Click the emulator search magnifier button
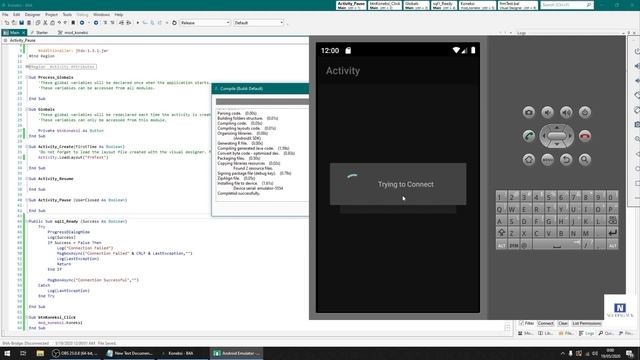 click(585, 160)
